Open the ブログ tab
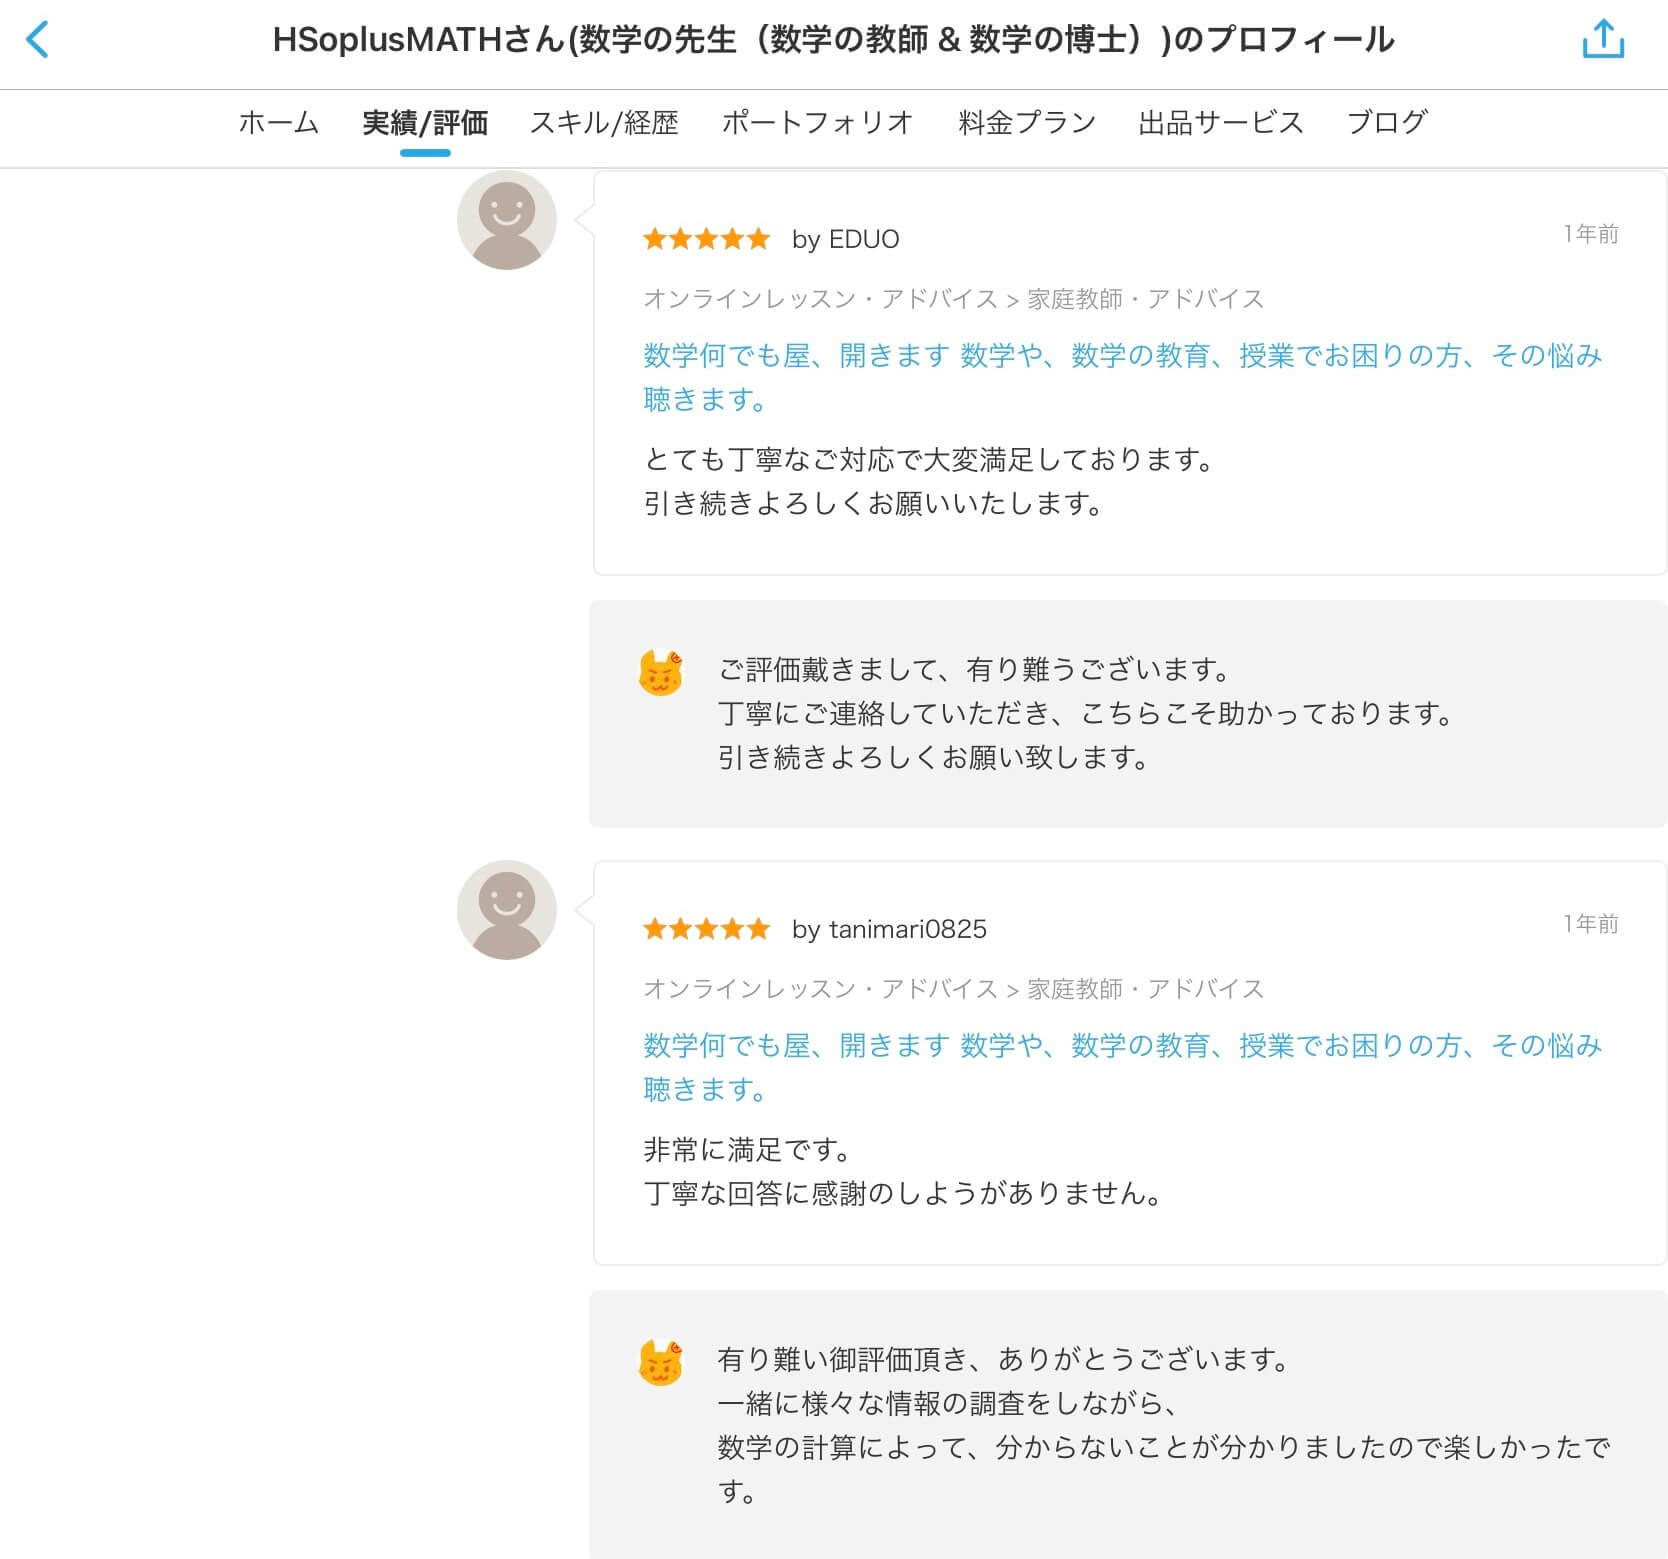Screen dimensions: 1668x1559 1387,123
